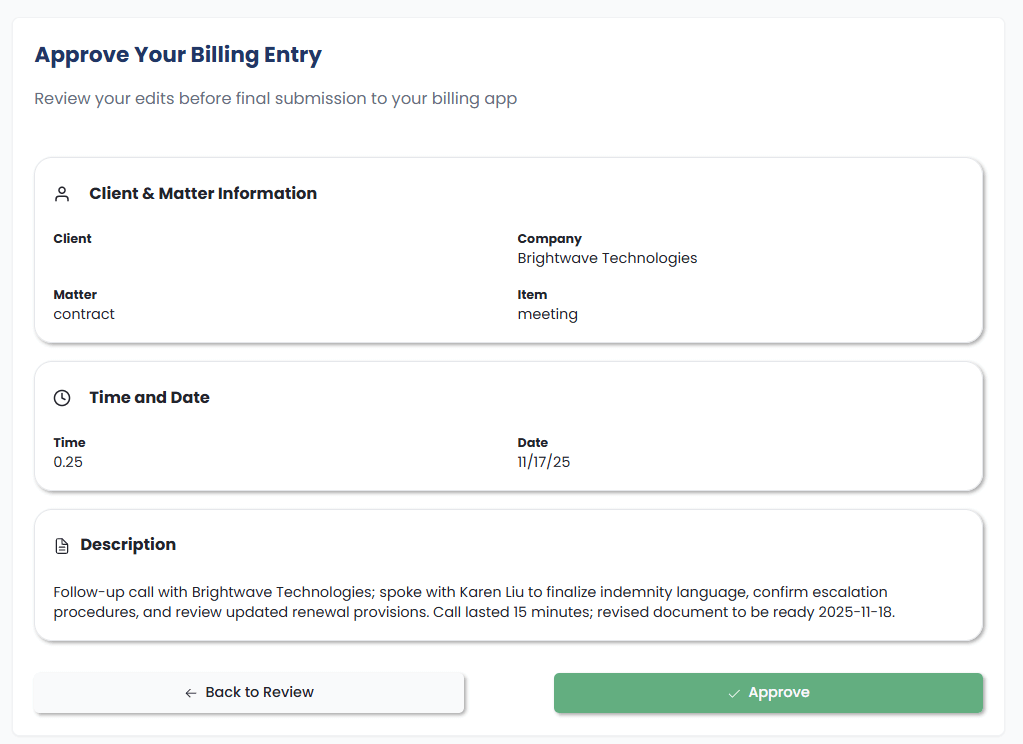Click the Company field label
The width and height of the screenshot is (1023, 744).
[549, 239]
